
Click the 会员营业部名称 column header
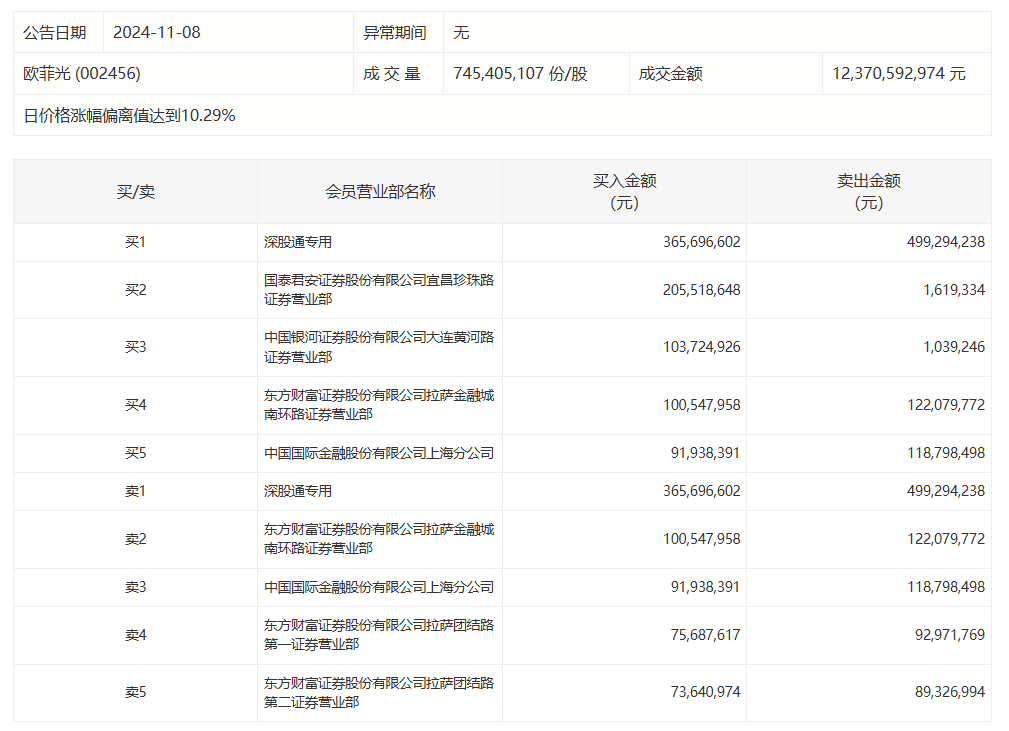pyautogui.click(x=380, y=192)
